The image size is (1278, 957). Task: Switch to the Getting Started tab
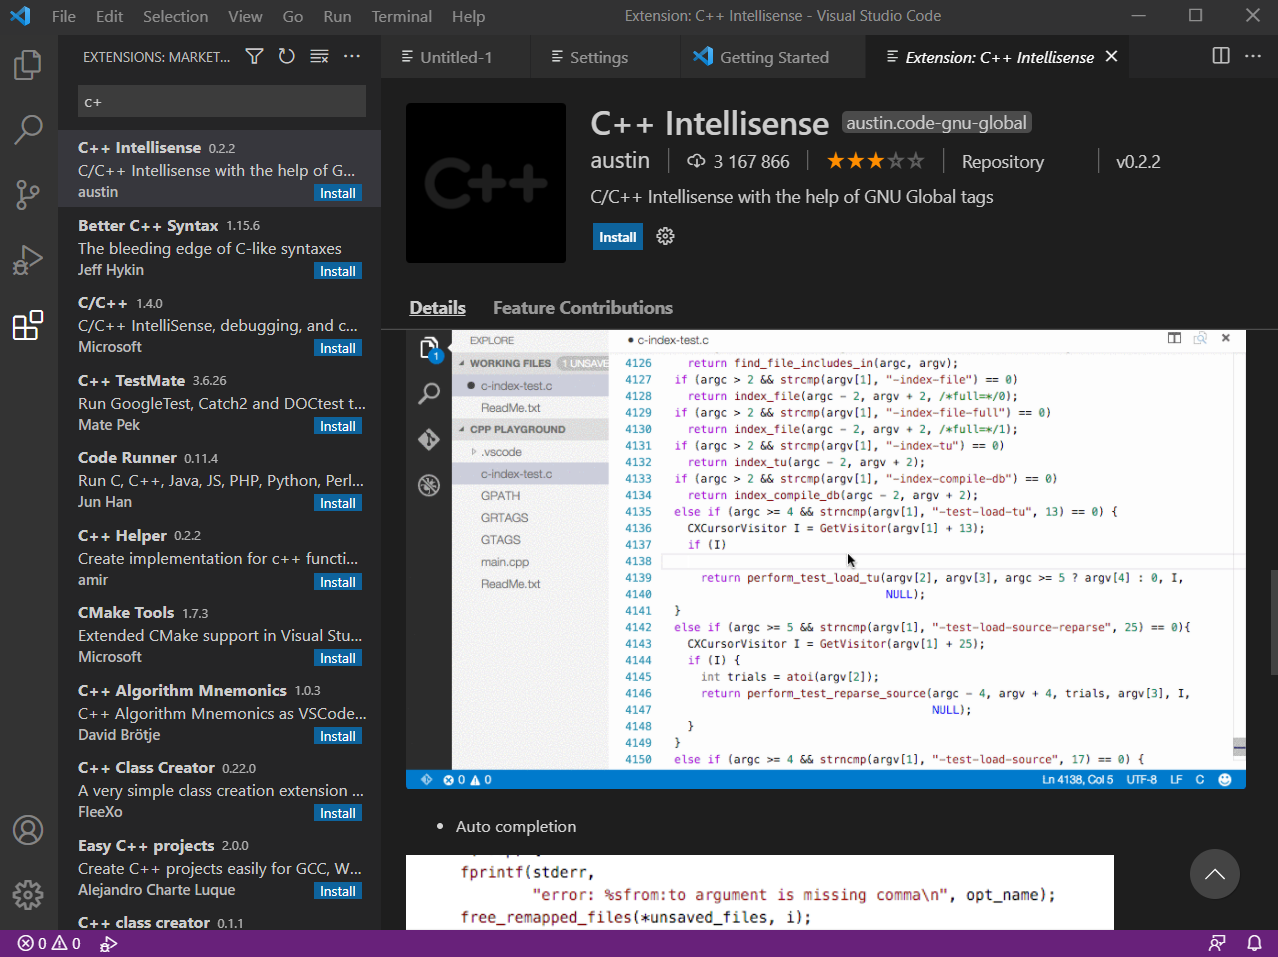[x=773, y=57]
